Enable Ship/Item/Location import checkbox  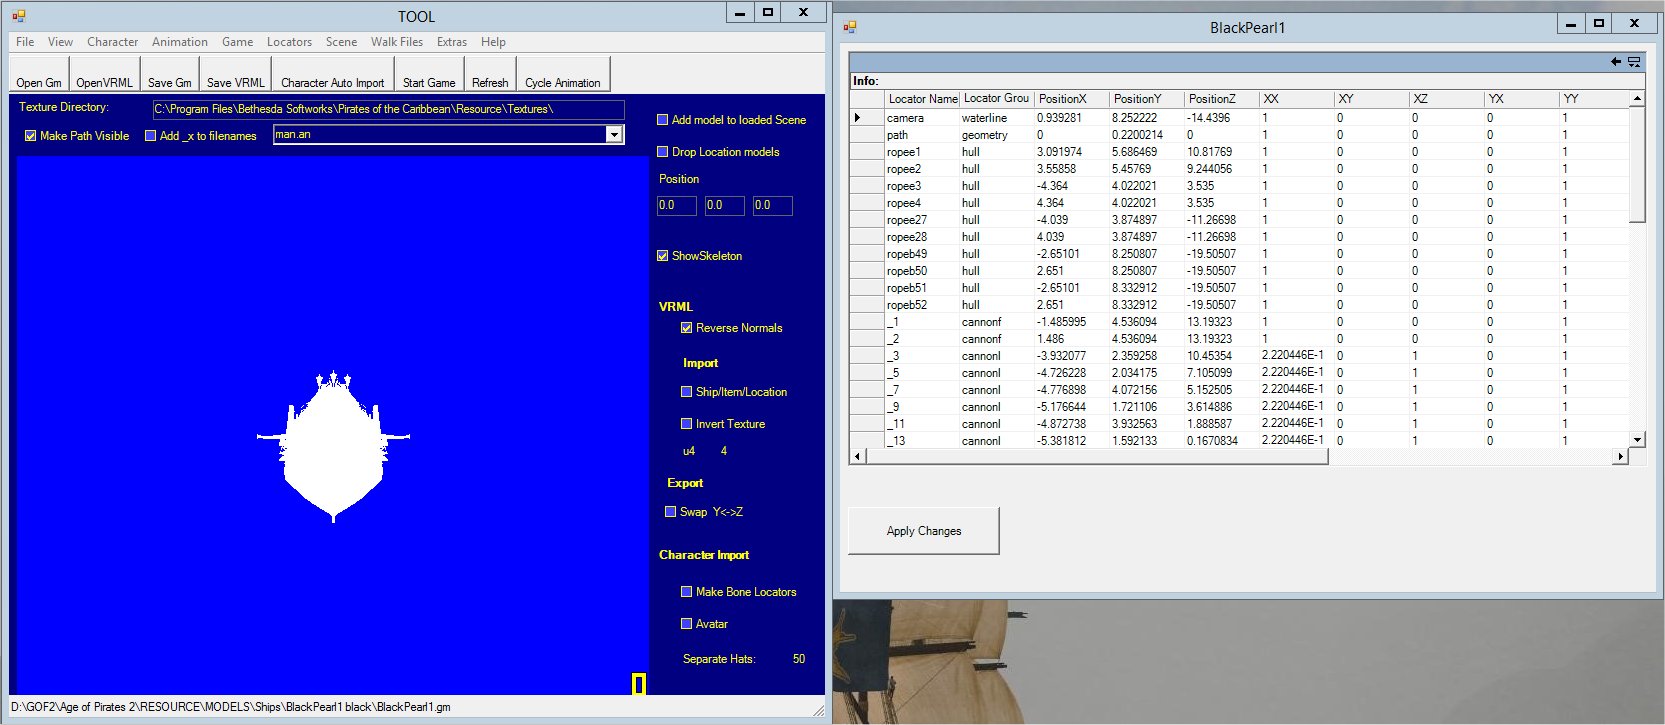pyautogui.click(x=686, y=392)
